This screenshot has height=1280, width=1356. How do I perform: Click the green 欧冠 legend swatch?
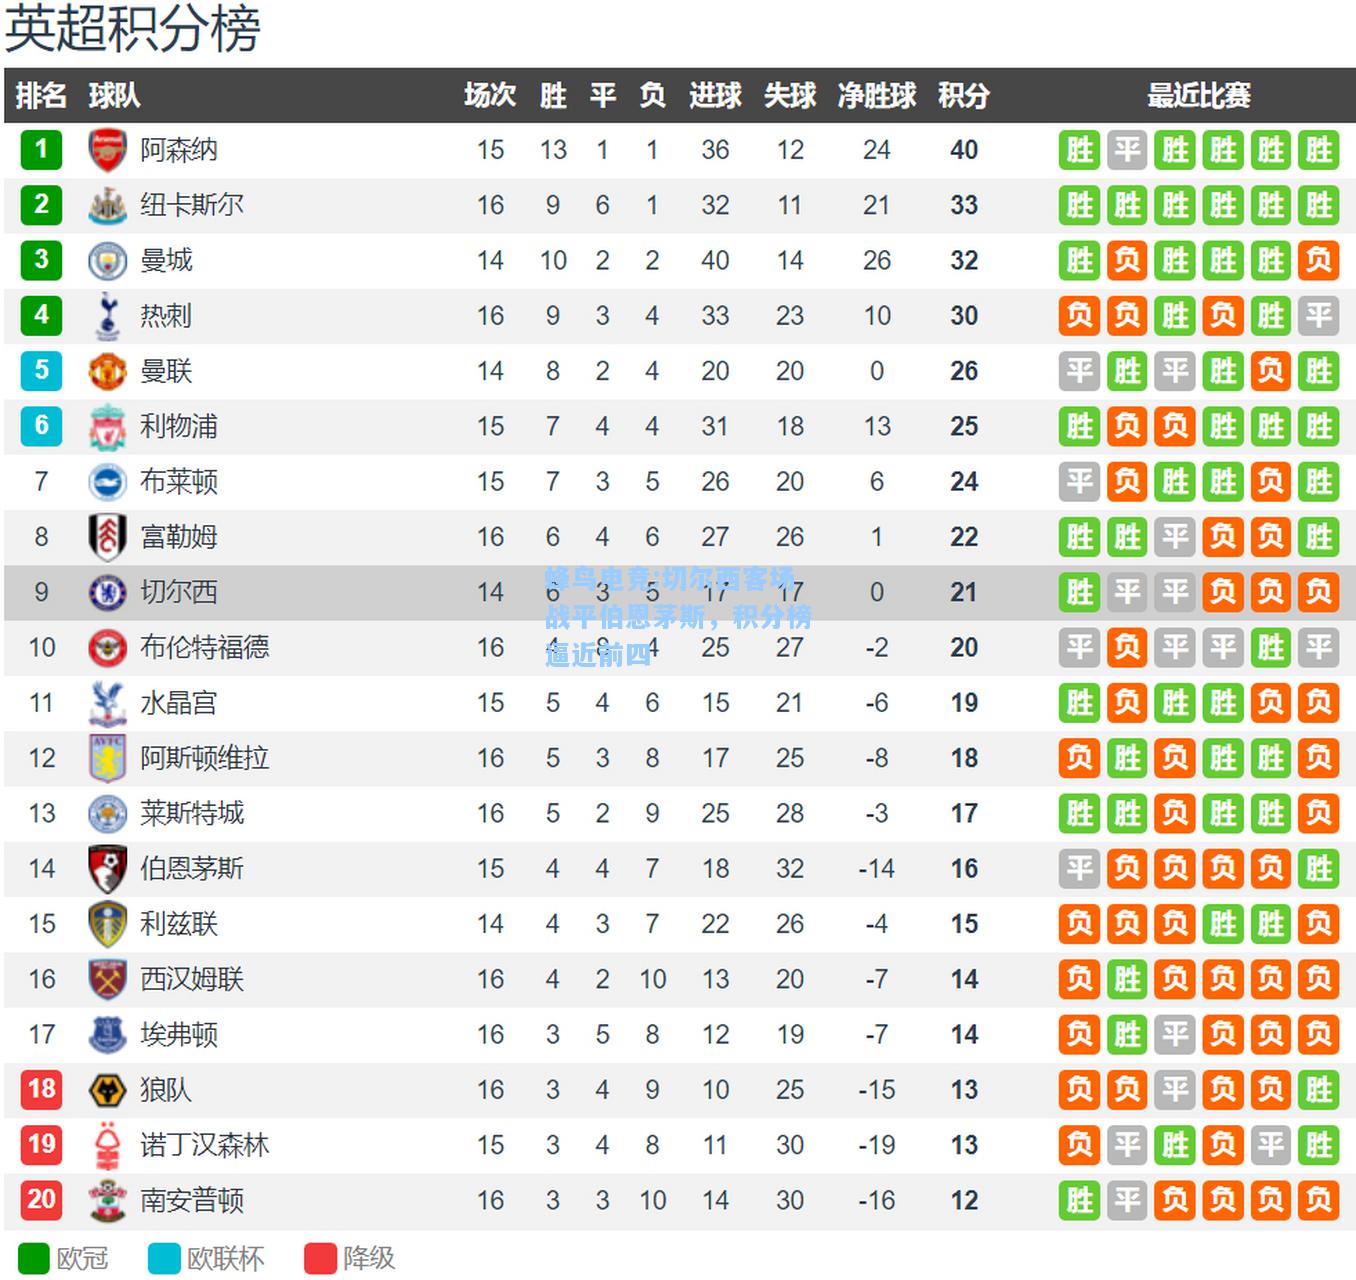(x=33, y=1258)
